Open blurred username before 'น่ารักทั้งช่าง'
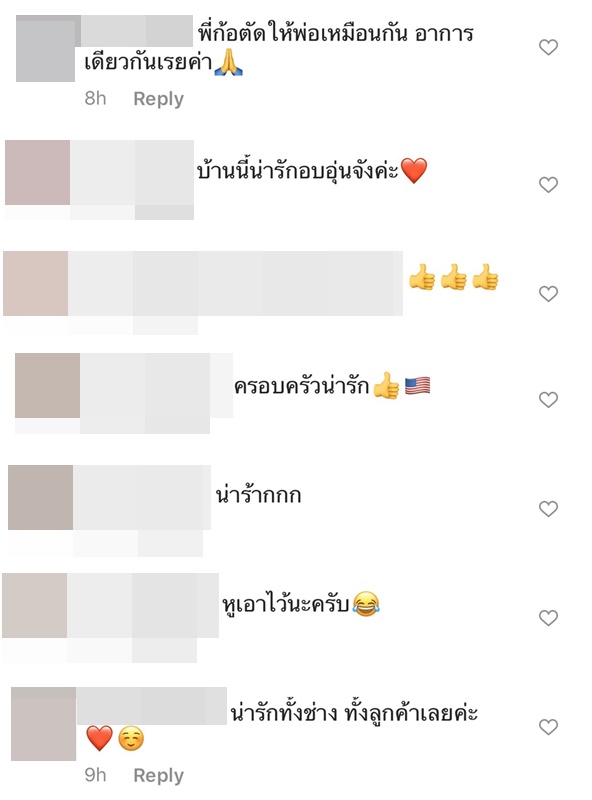This screenshot has width=592, height=800. click(x=152, y=706)
